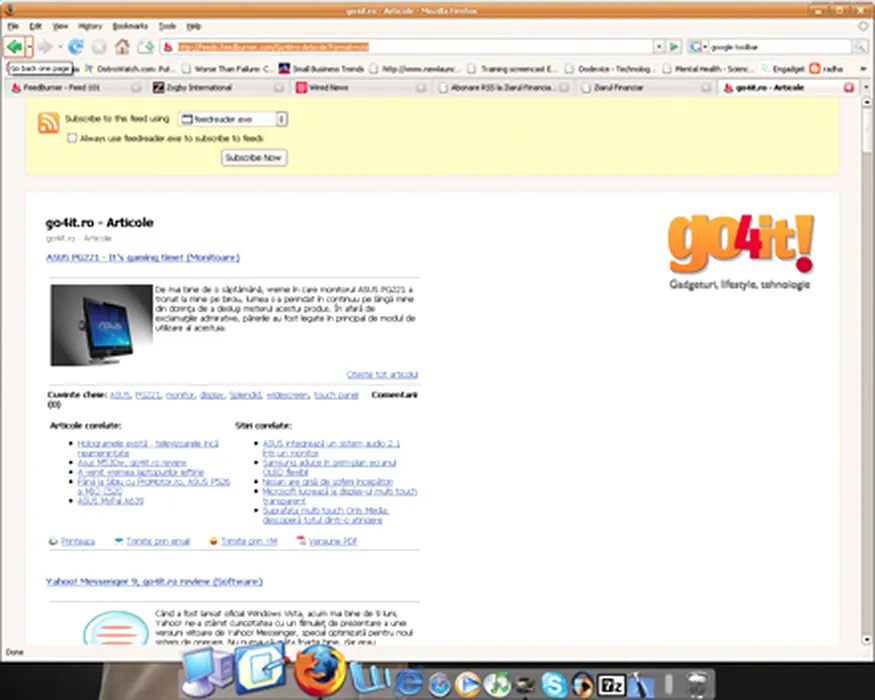Go to the Home page
This screenshot has height=700, width=875.
(122, 47)
